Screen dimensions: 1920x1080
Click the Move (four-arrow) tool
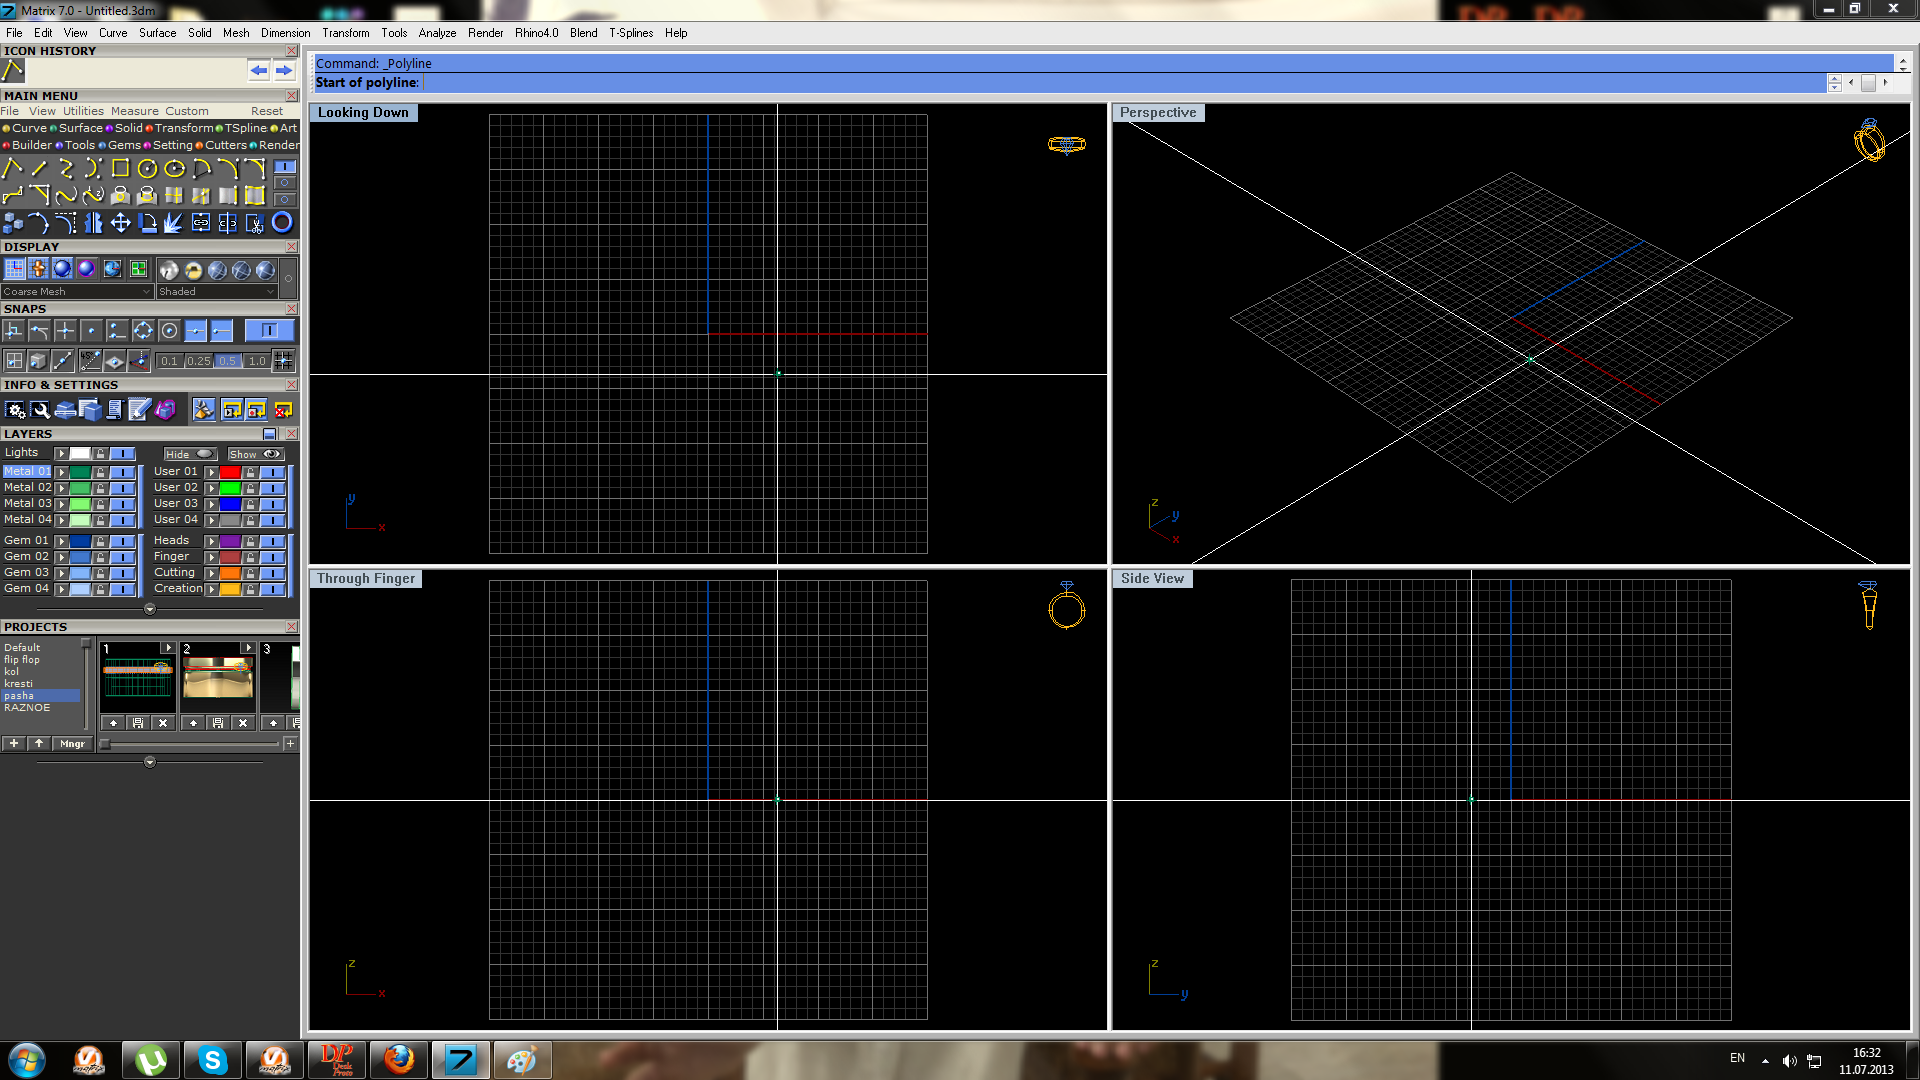coord(120,222)
